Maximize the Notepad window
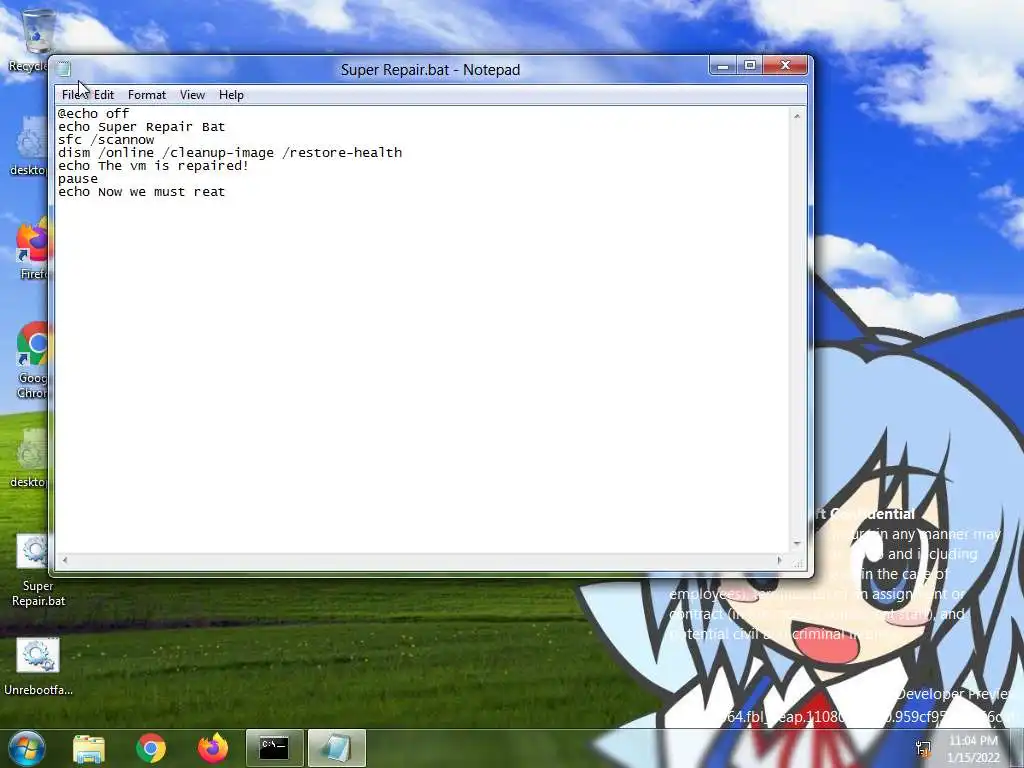The width and height of the screenshot is (1024, 768). click(x=750, y=66)
